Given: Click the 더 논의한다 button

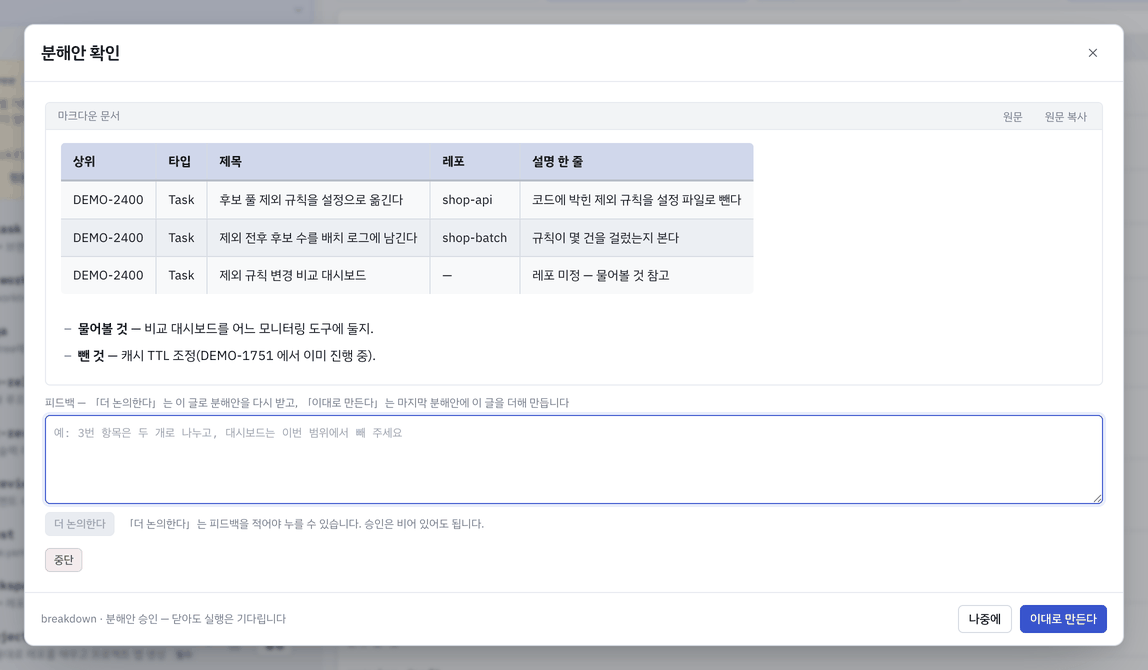Looking at the screenshot, I should [x=80, y=524].
